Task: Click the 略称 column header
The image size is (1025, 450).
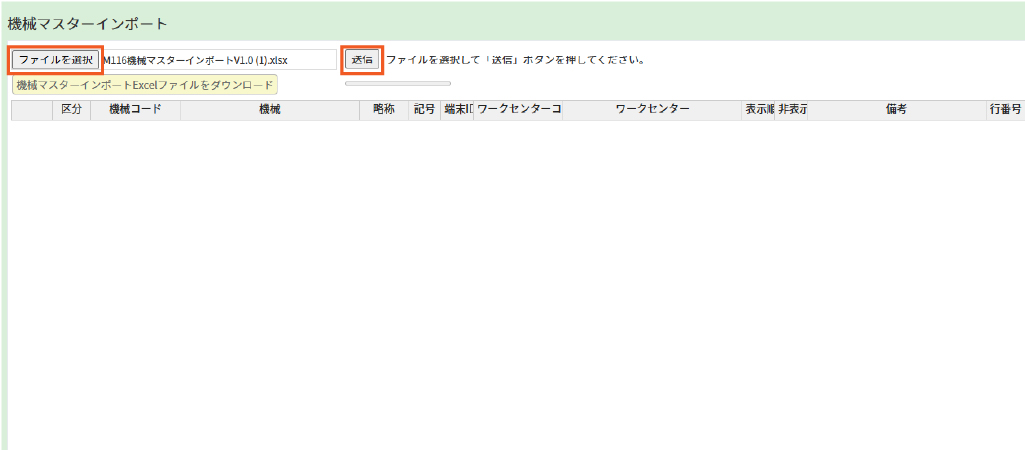Action: (383, 110)
